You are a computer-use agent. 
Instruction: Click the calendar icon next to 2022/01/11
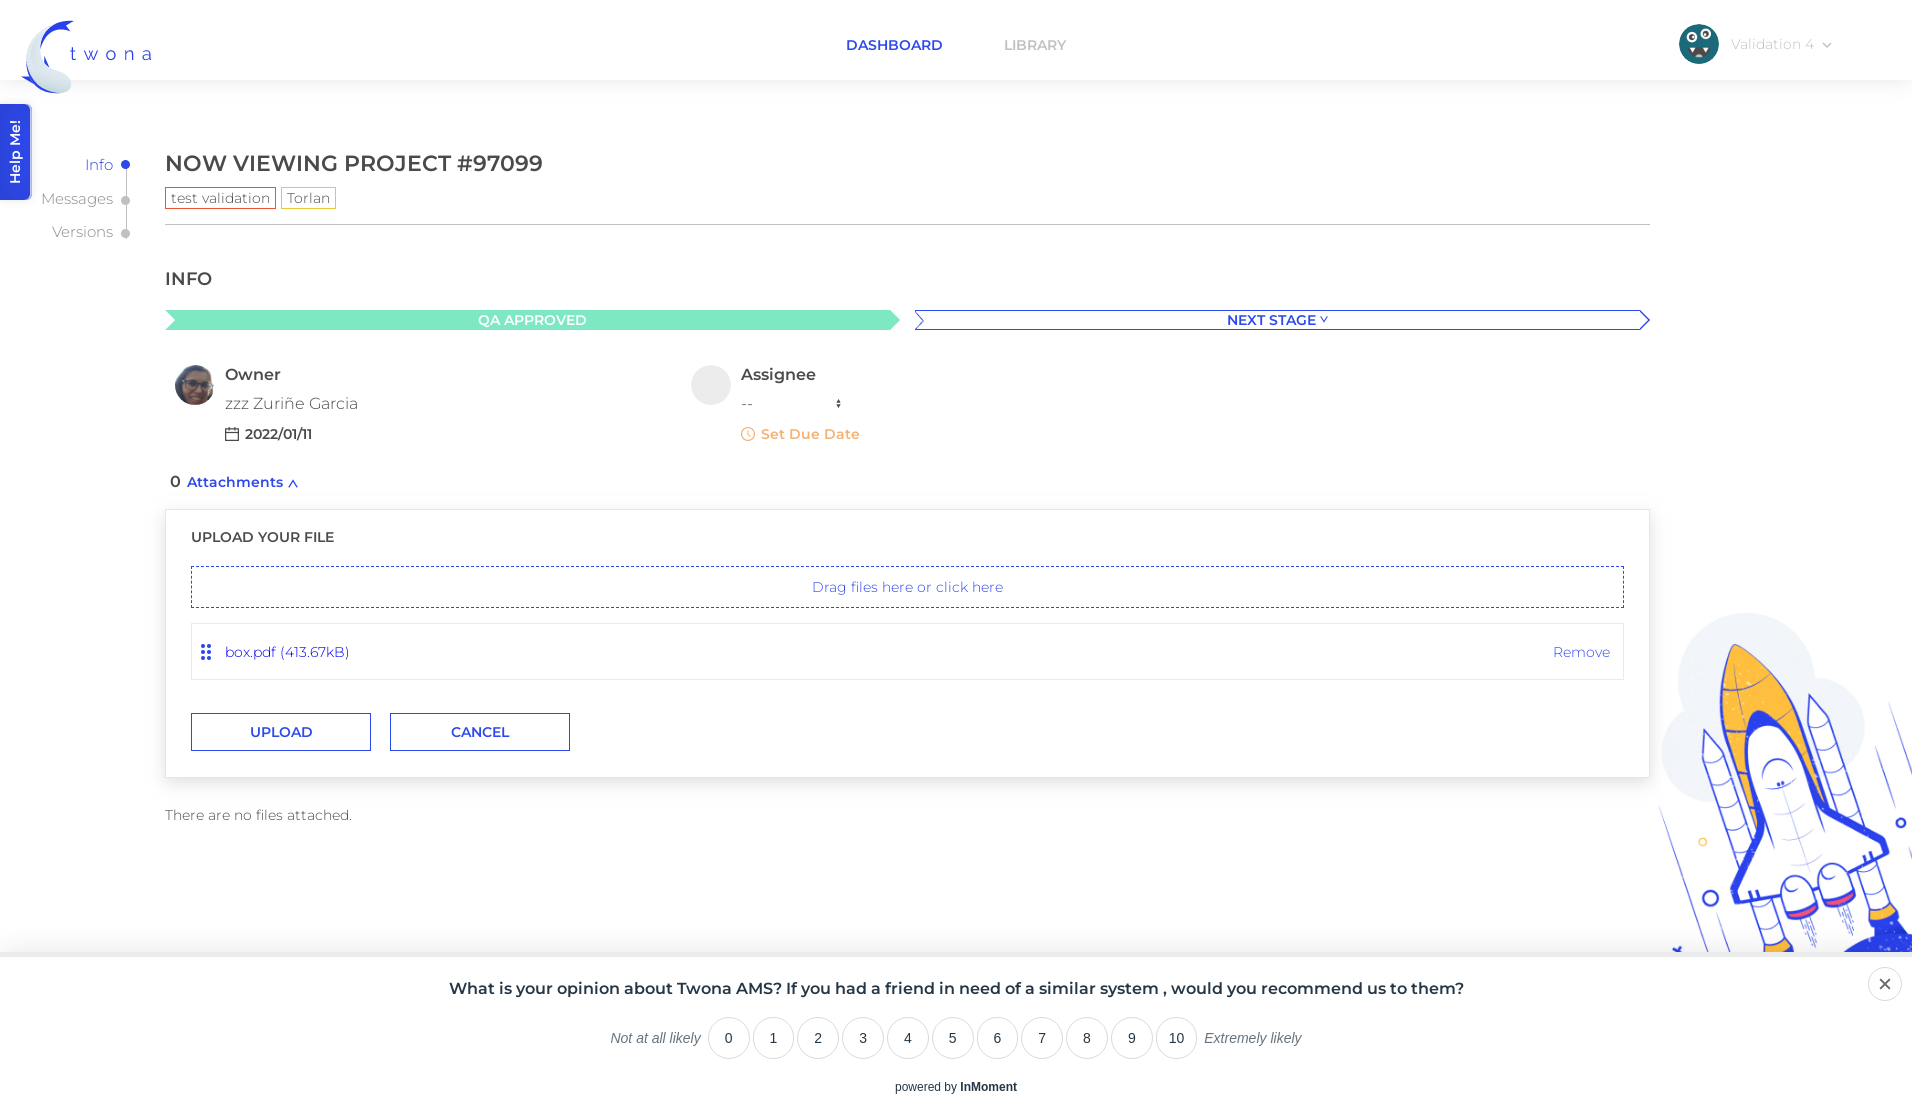pyautogui.click(x=232, y=434)
